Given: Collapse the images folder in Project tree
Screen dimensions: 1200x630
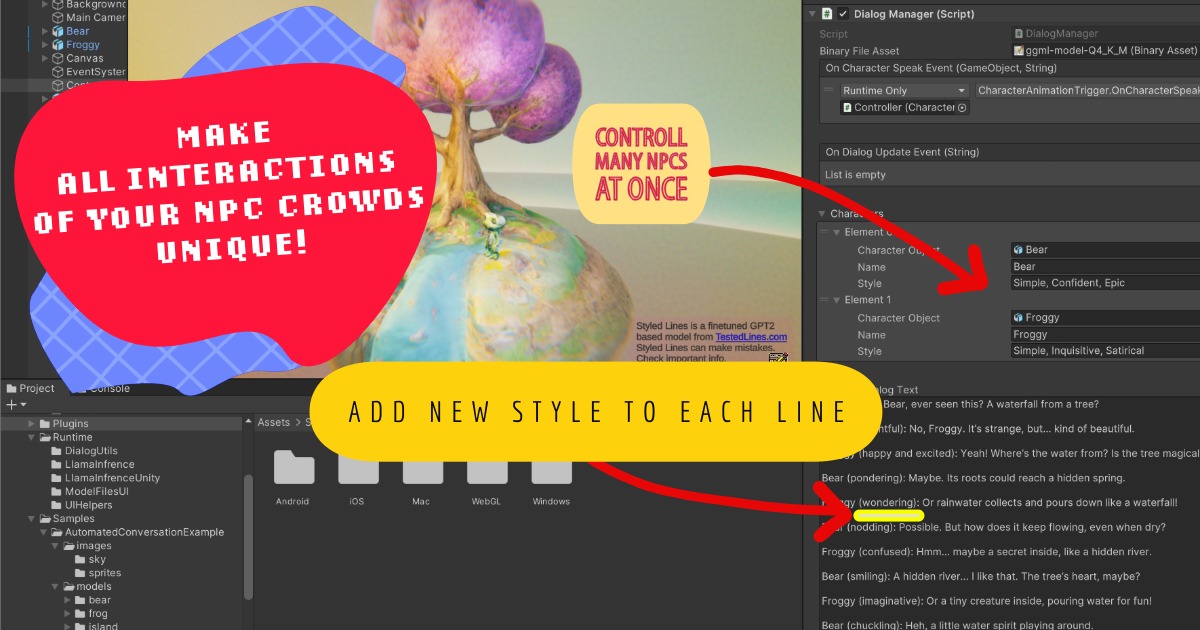Looking at the screenshot, I should (56, 546).
